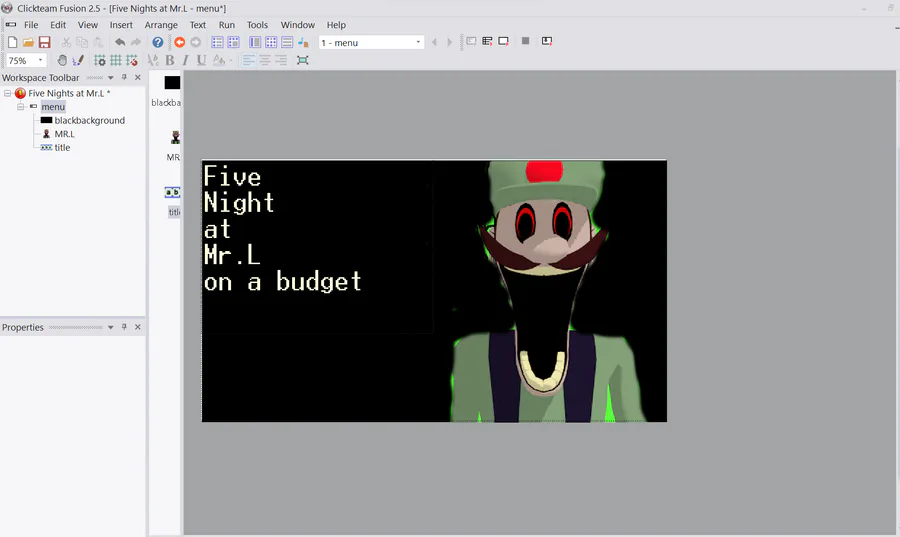The height and width of the screenshot is (537, 900).
Task: Open Properties panel options arrow
Action: 111,327
